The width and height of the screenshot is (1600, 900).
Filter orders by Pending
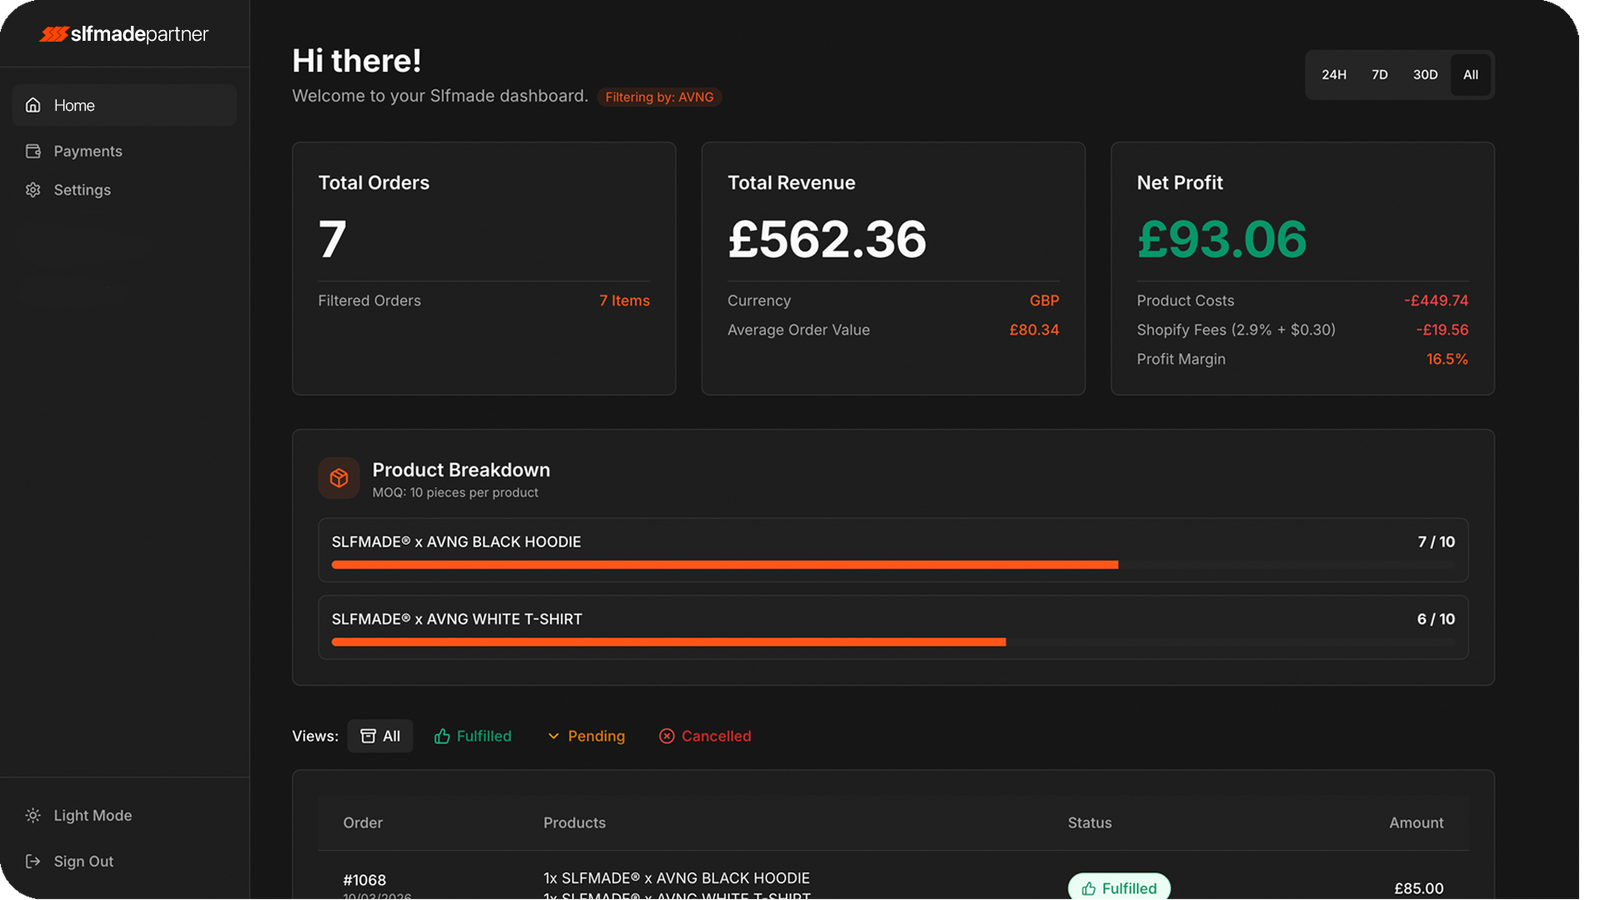(x=586, y=736)
